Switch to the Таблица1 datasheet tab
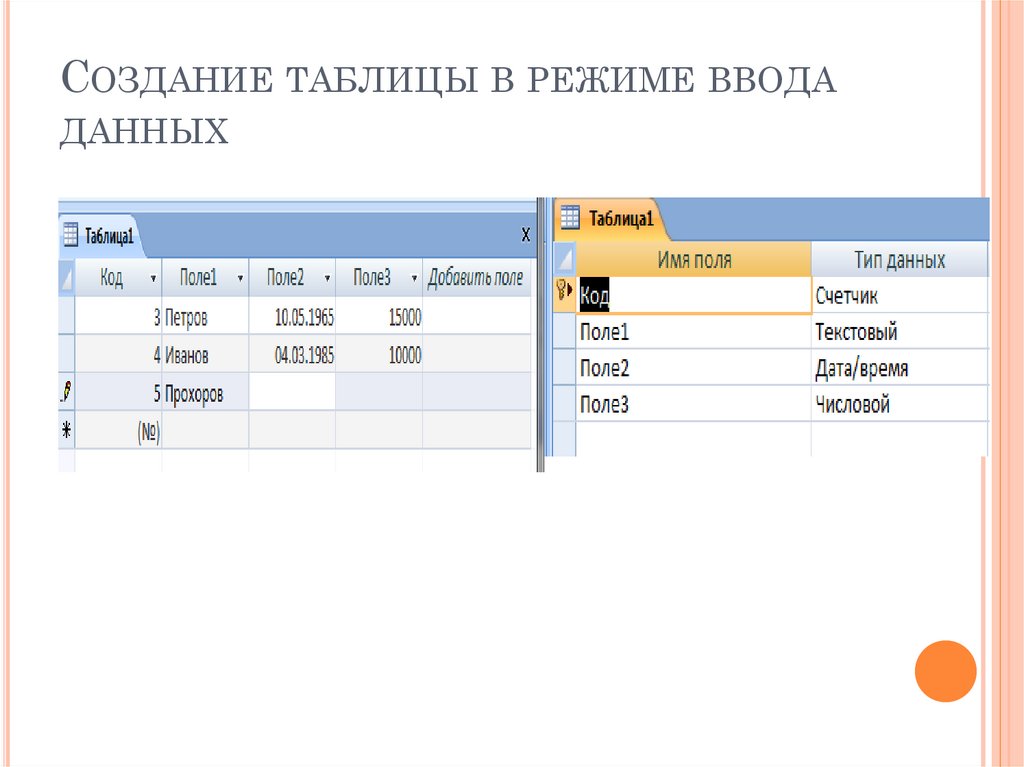Image resolution: width=1024 pixels, height=767 pixels. 112,234
